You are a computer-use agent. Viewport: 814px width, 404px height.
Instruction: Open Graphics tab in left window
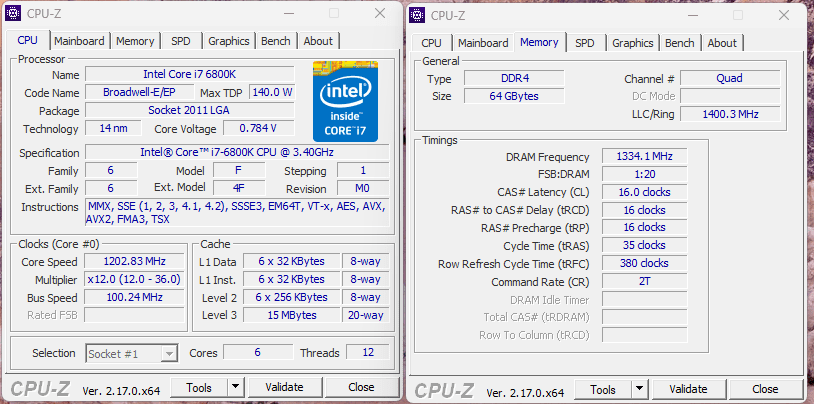(x=229, y=41)
